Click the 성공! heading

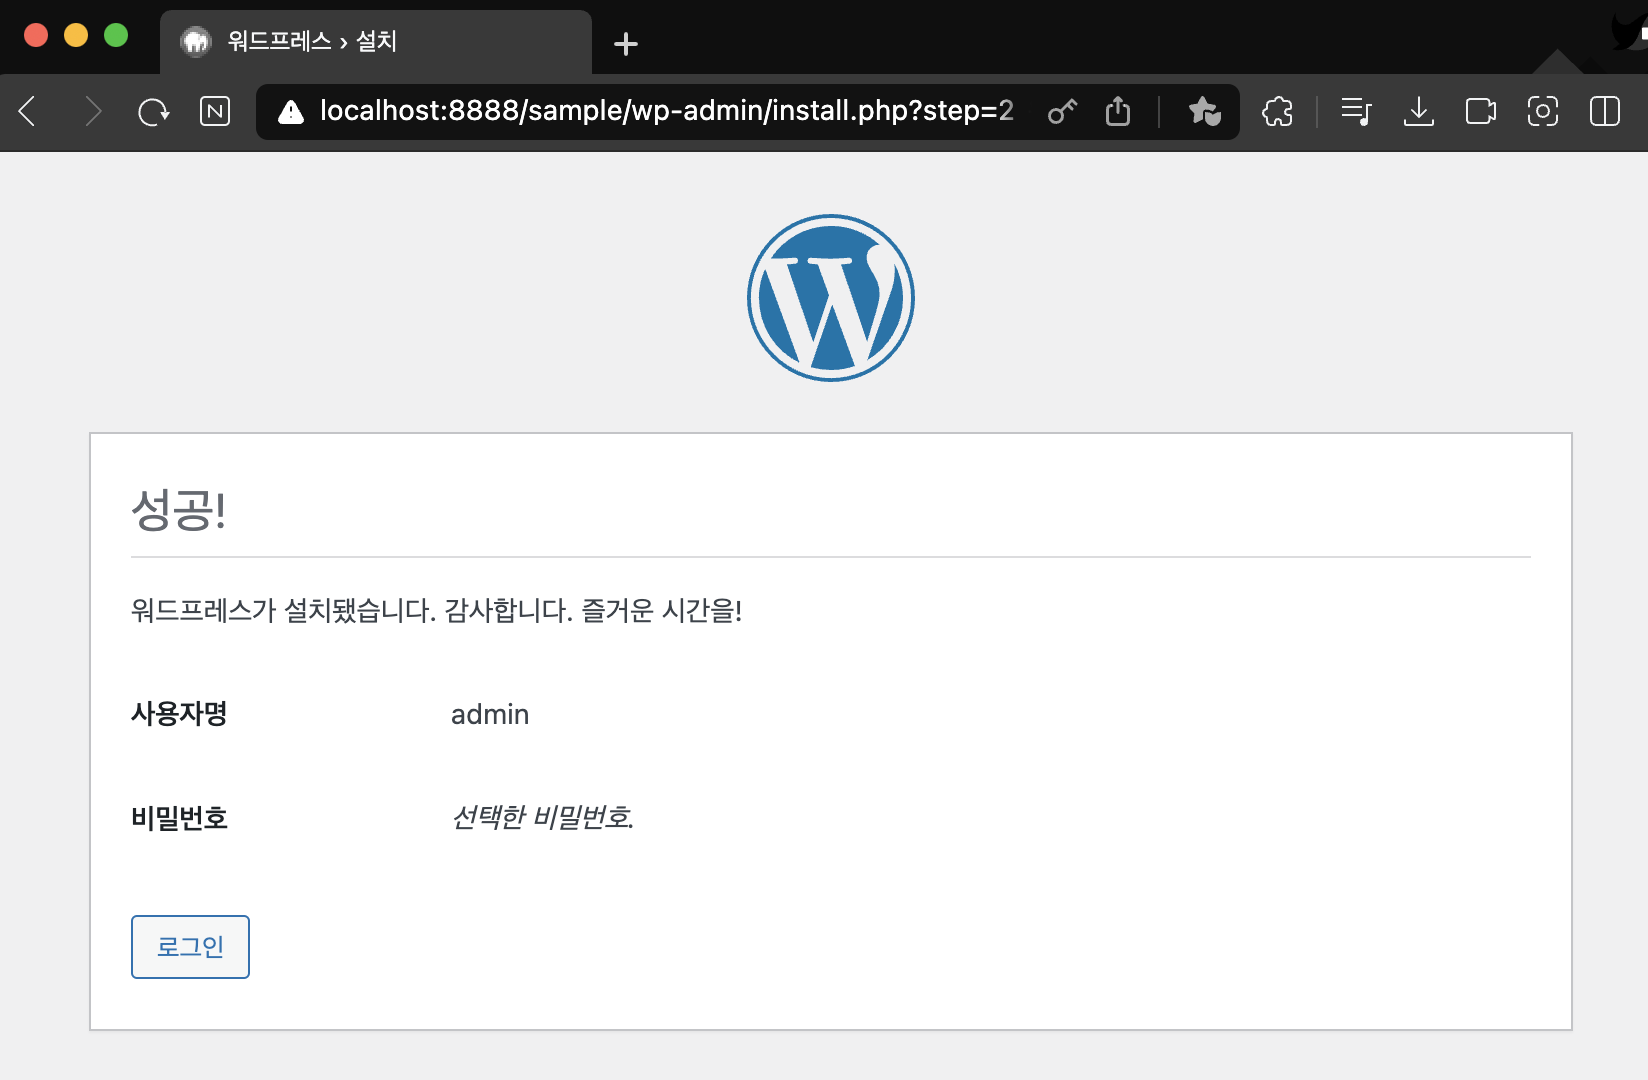179,510
